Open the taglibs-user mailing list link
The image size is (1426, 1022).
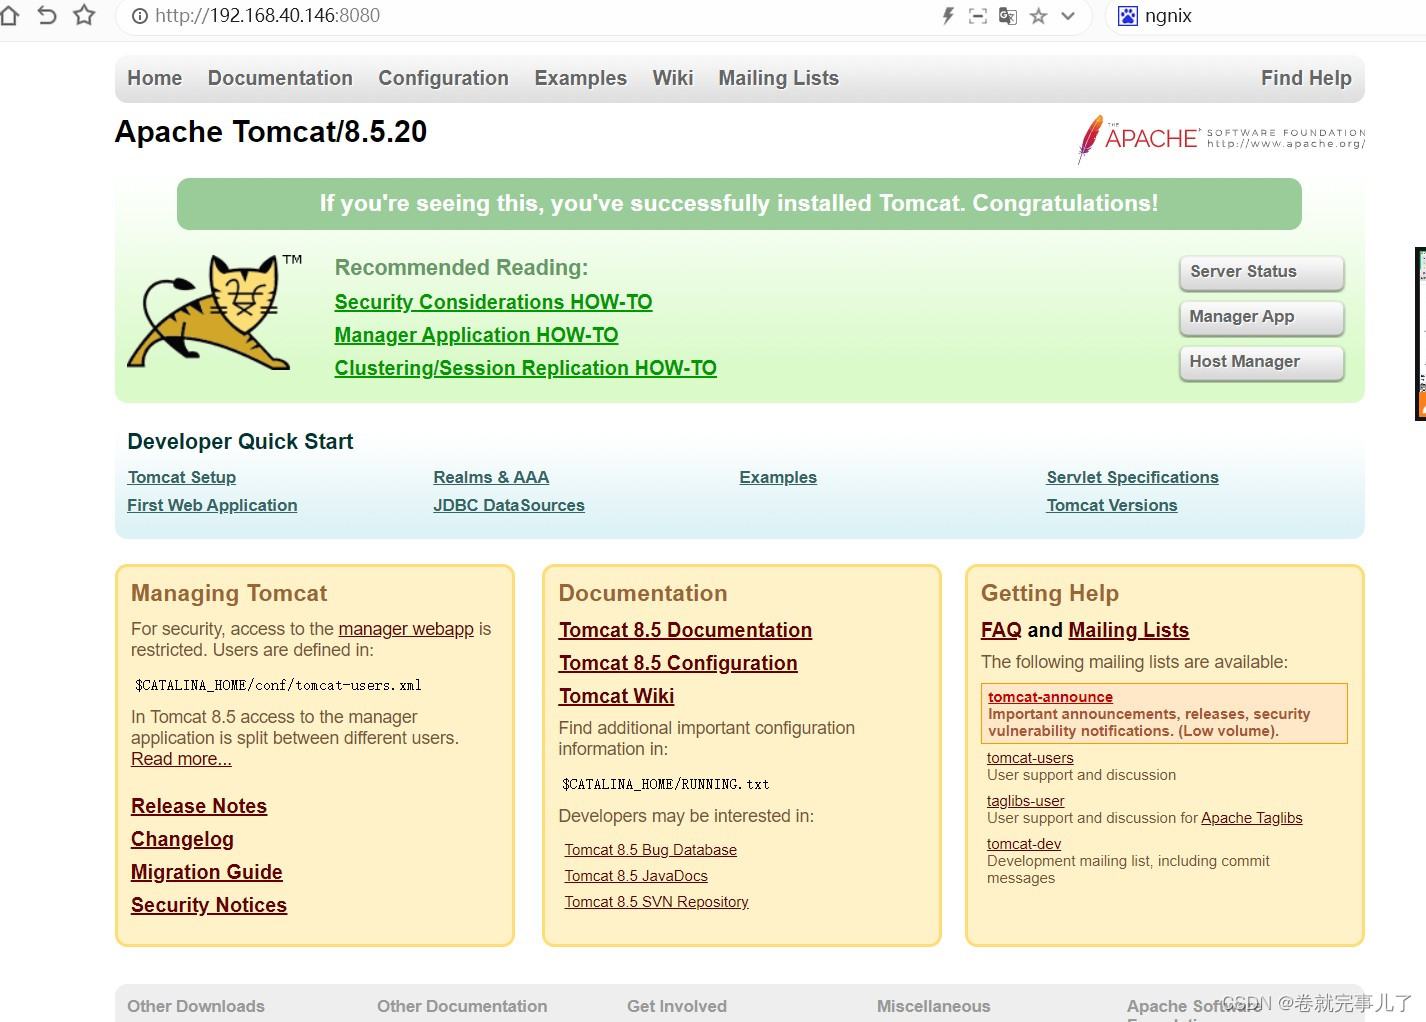click(1025, 801)
